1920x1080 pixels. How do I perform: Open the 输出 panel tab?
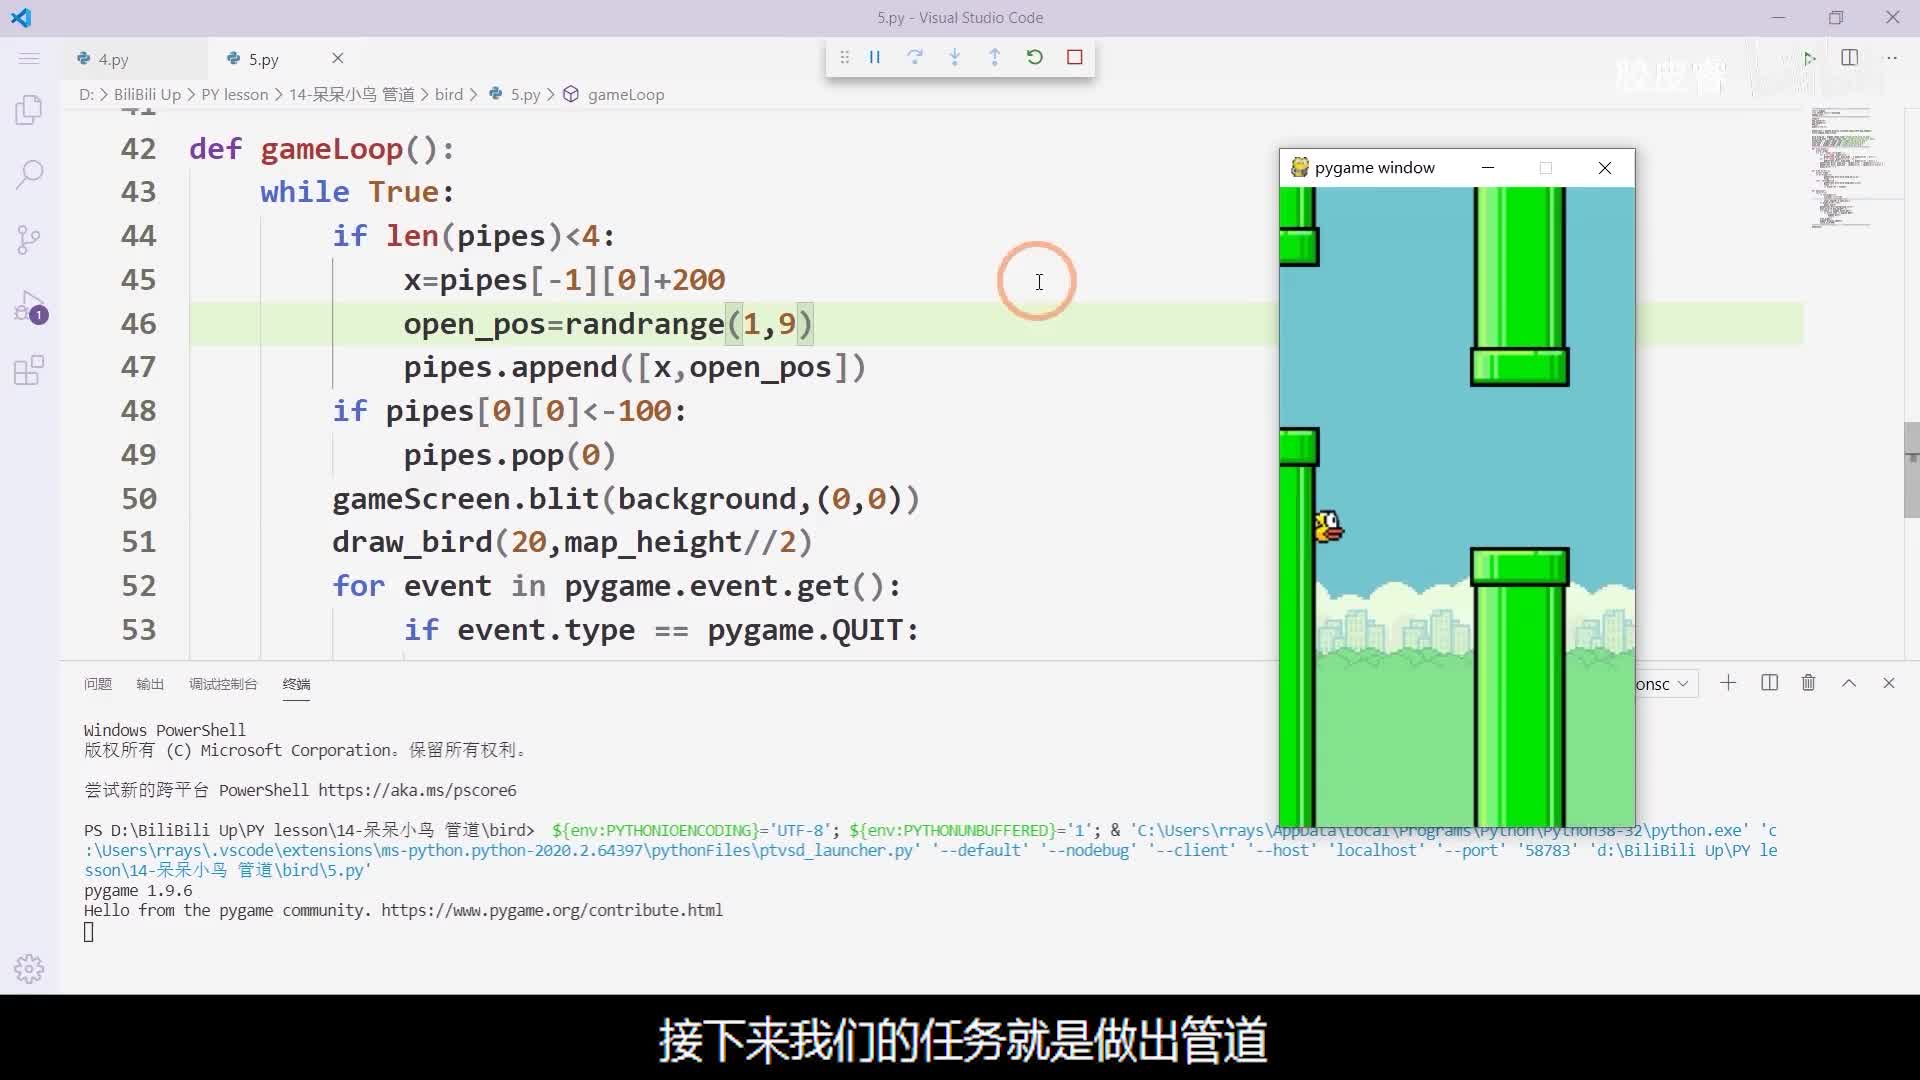point(150,684)
